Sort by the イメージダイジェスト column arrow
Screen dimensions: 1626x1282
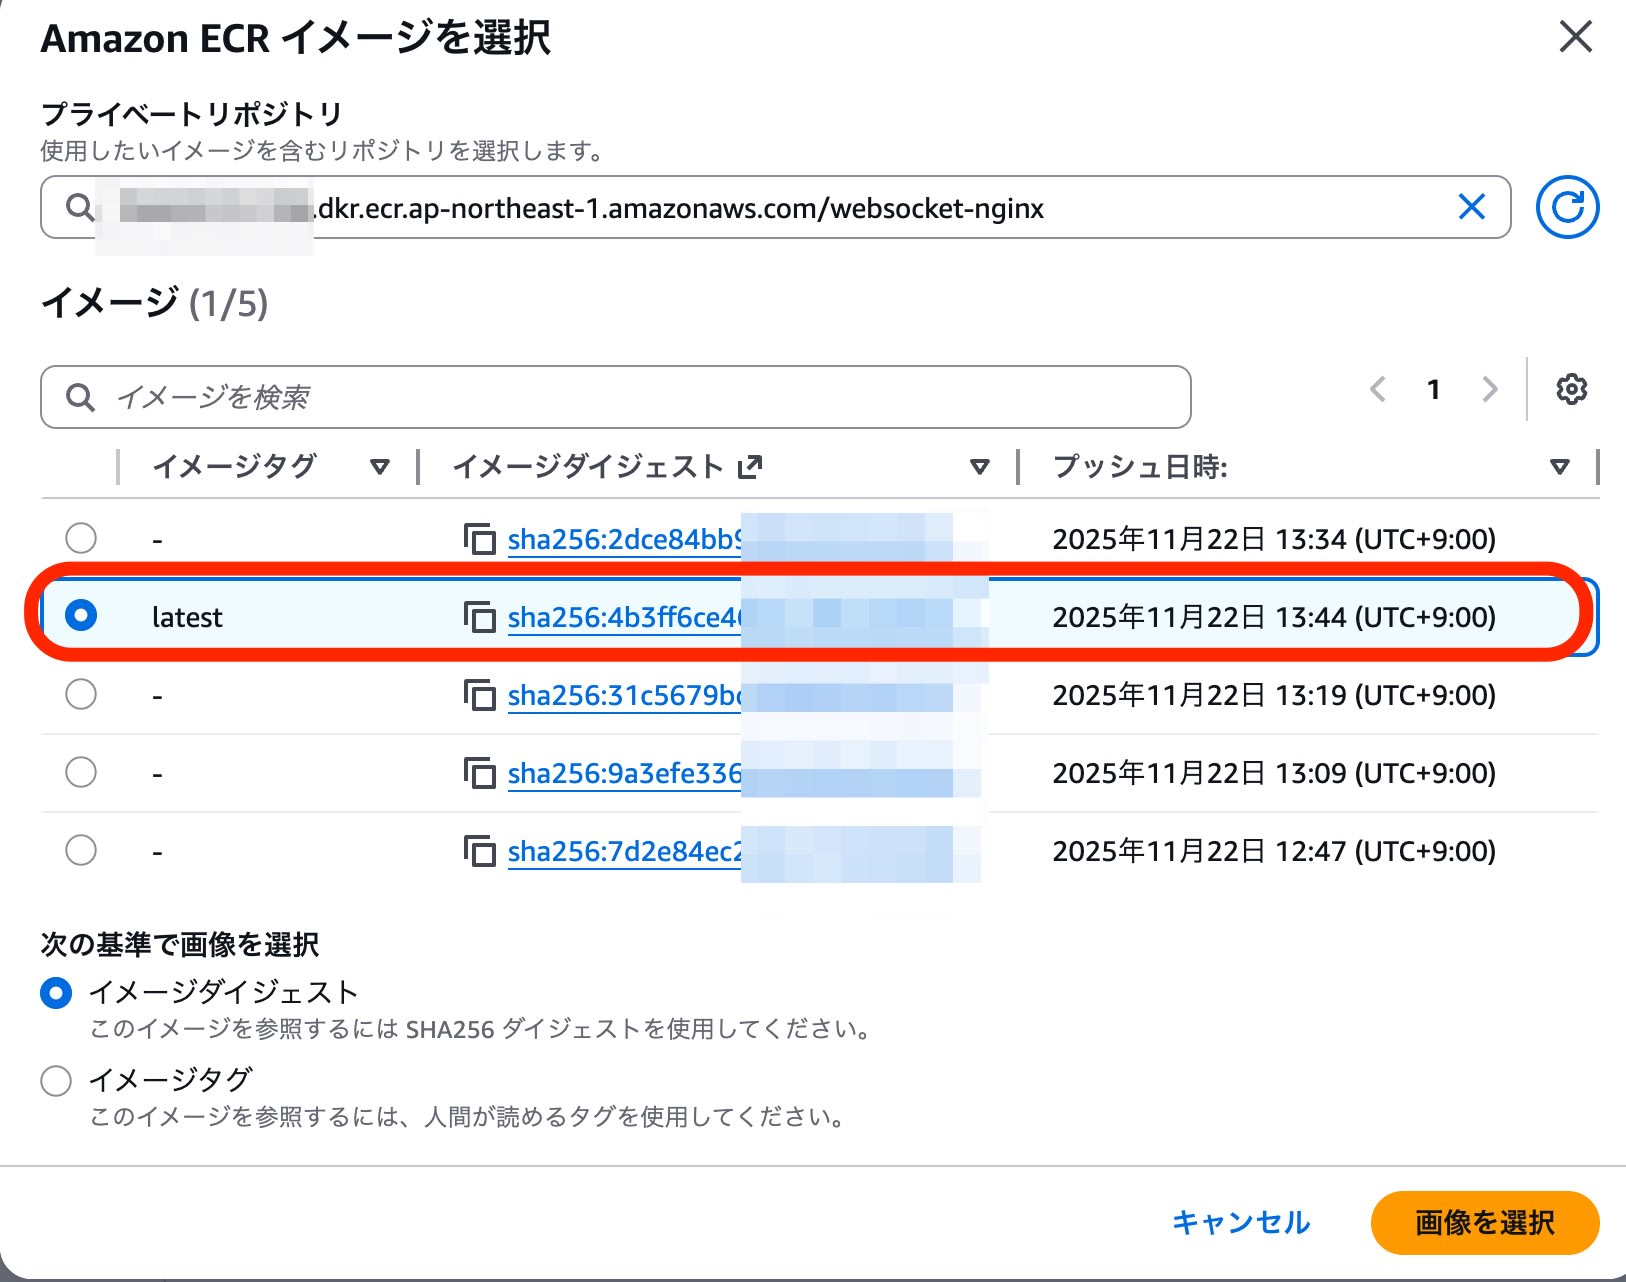980,466
